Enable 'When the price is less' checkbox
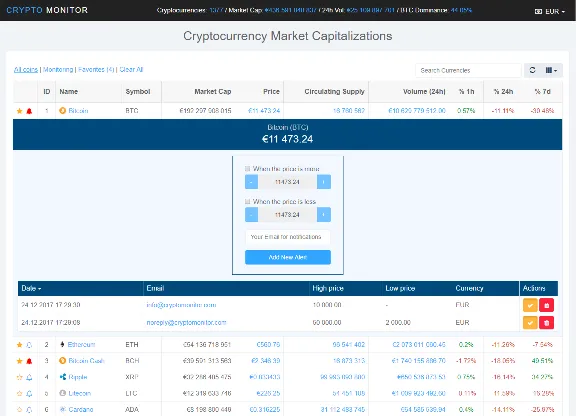This screenshot has height=416, width=576. click(x=248, y=202)
